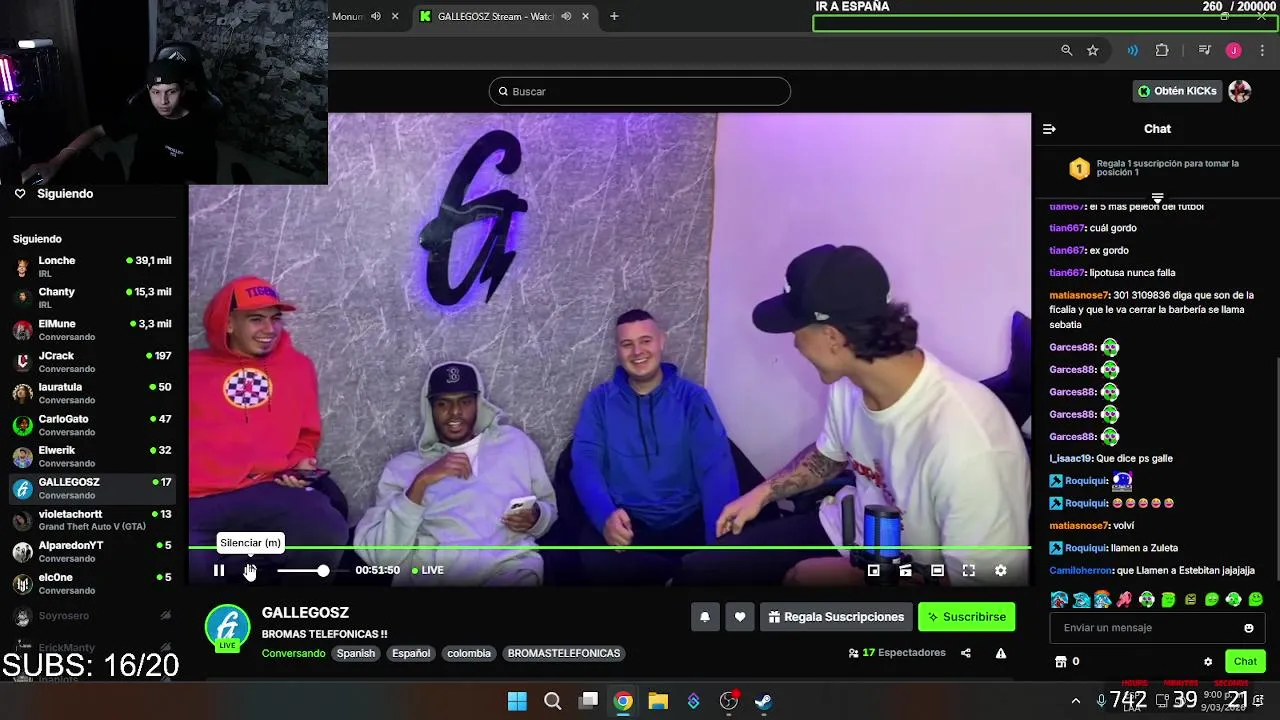Click the Conversando category link

click(293, 653)
